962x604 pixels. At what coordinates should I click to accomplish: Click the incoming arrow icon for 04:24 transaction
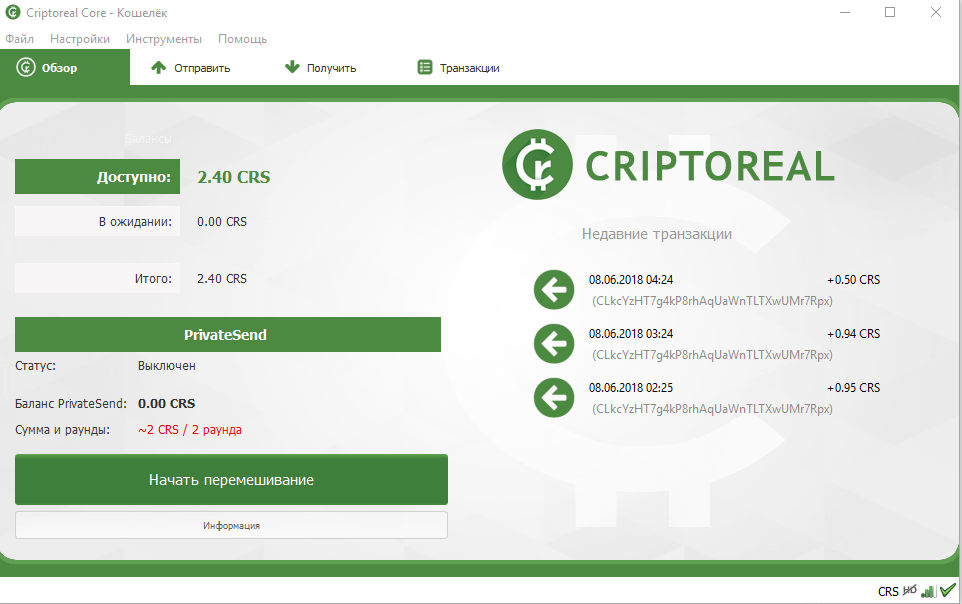pyautogui.click(x=554, y=290)
